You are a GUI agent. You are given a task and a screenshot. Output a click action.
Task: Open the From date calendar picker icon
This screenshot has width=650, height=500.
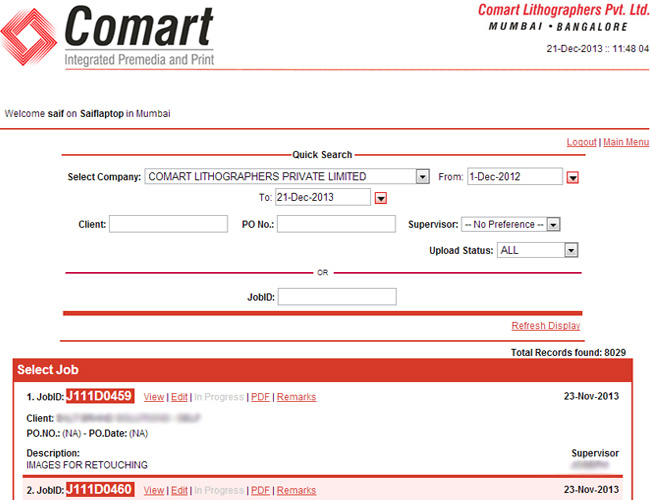(572, 177)
